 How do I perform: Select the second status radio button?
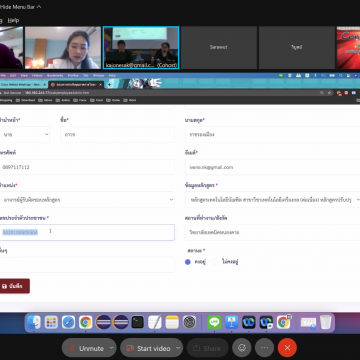(215, 262)
